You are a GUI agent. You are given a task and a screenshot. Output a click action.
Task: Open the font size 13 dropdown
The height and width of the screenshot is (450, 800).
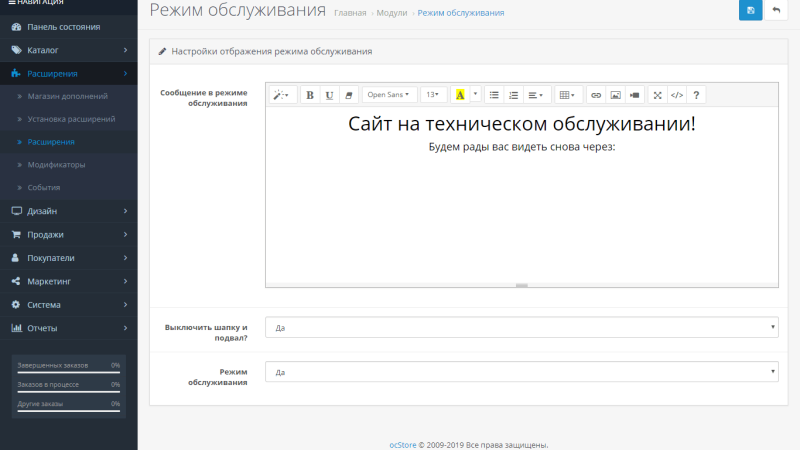click(x=434, y=95)
